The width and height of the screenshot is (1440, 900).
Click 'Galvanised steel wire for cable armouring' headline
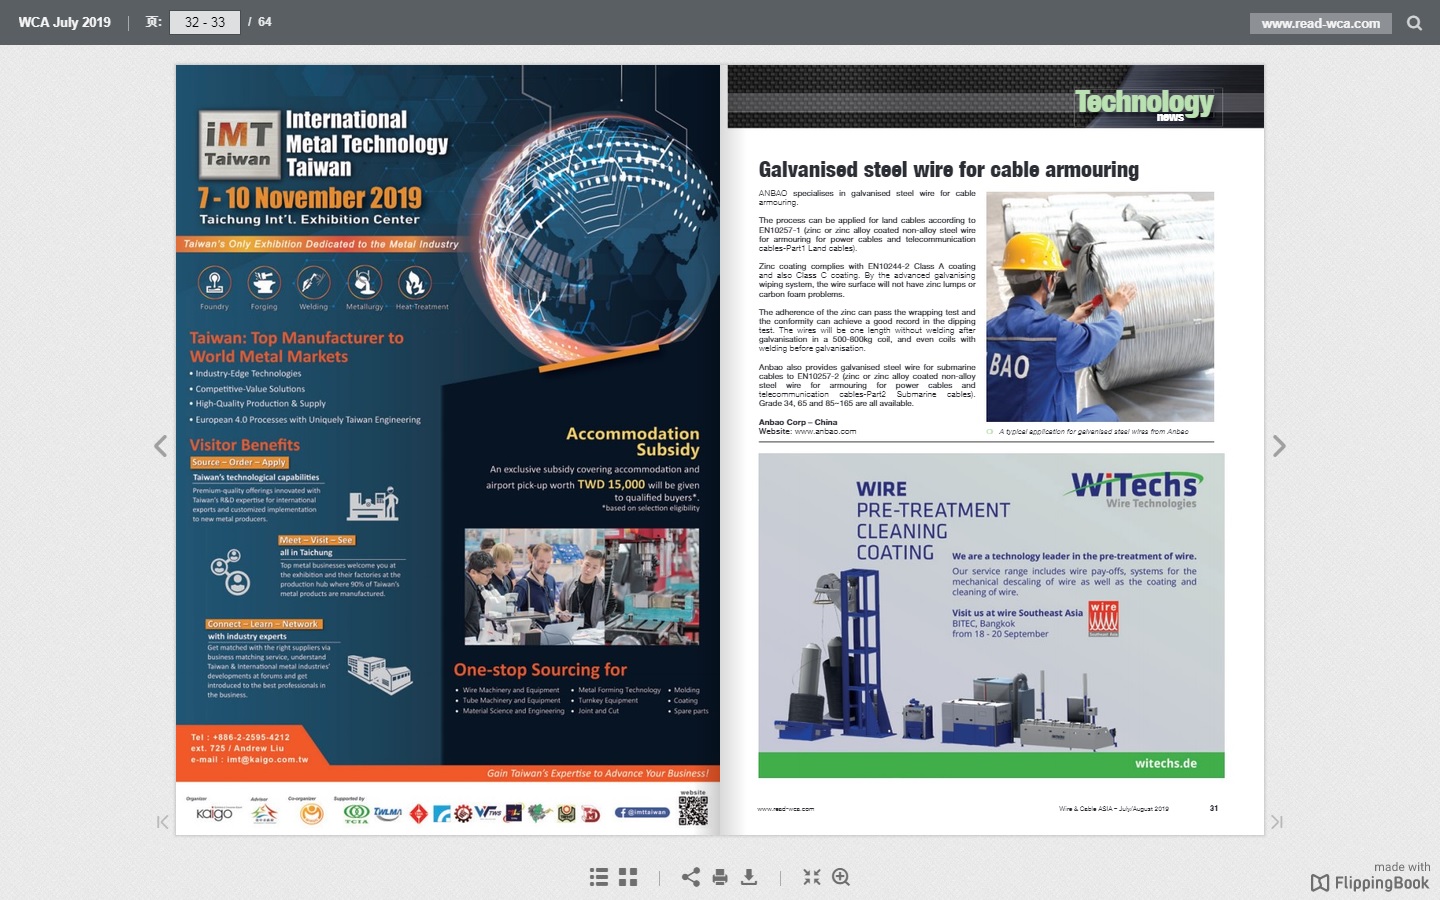click(948, 170)
